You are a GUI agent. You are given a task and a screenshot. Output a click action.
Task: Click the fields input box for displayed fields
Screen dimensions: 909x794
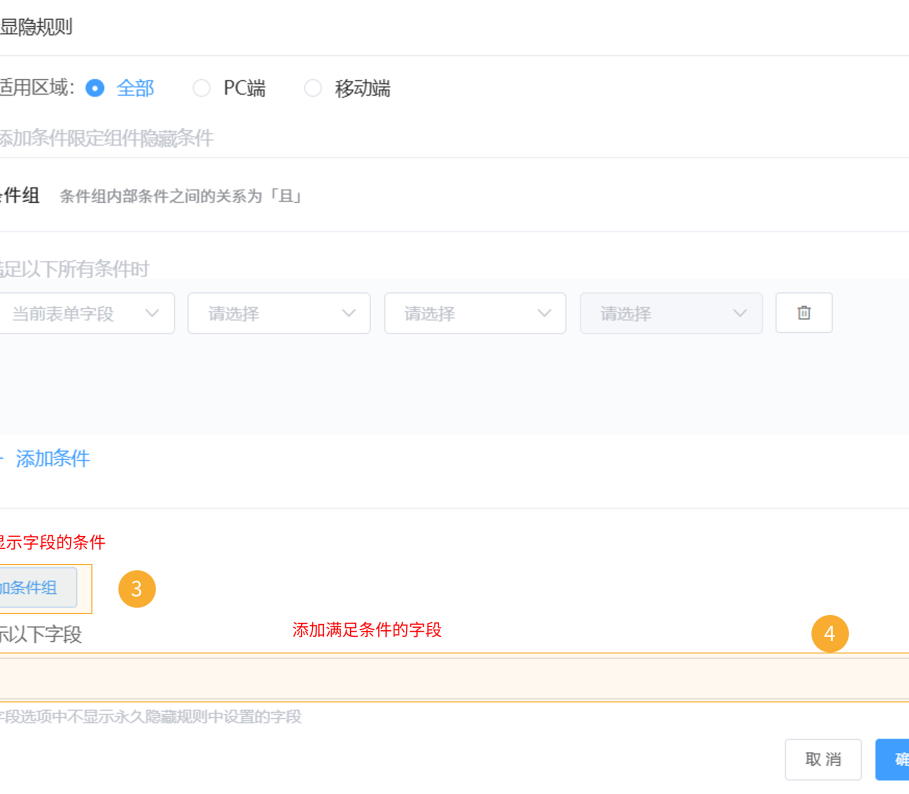tap(454, 678)
